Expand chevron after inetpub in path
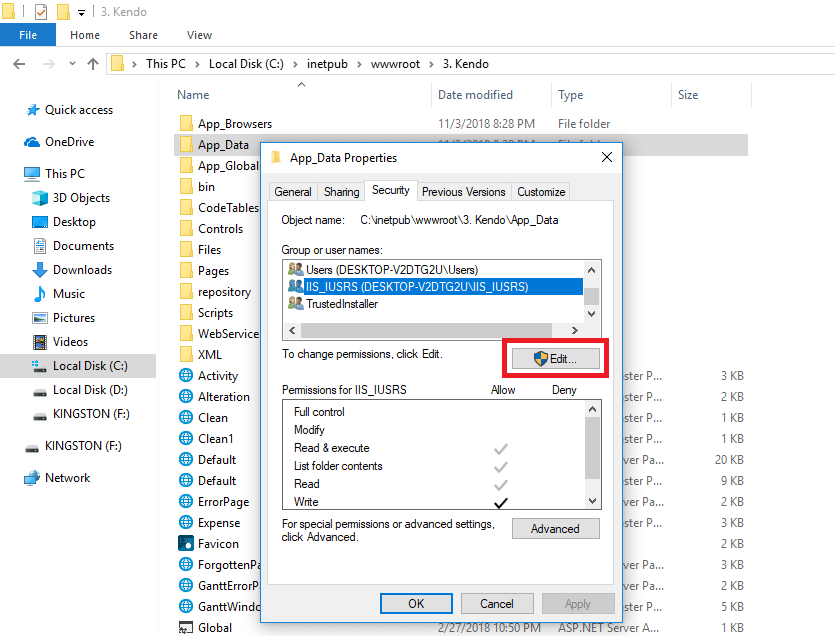The image size is (835, 636). tap(359, 64)
